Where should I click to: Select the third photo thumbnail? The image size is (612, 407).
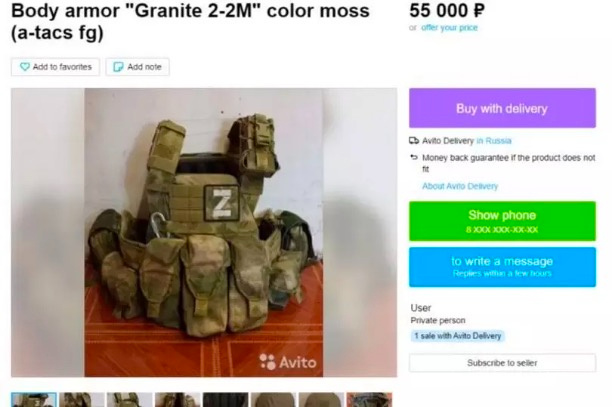[130, 400]
